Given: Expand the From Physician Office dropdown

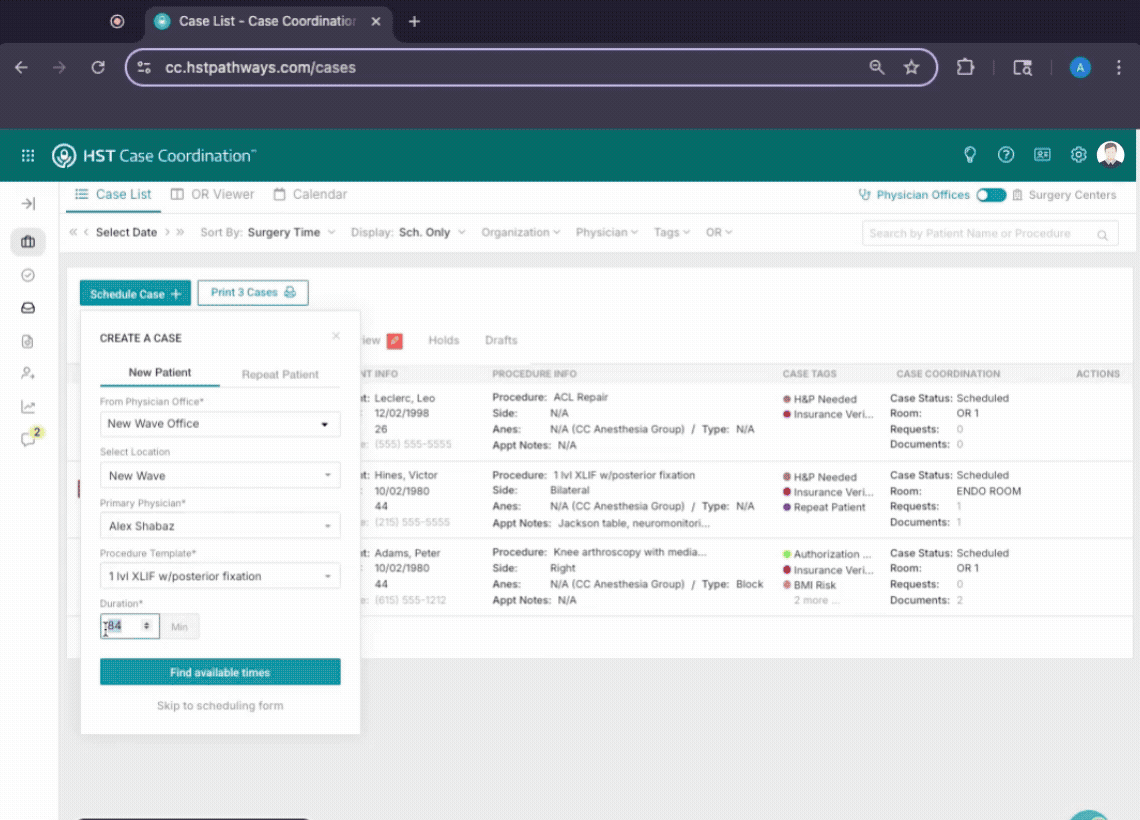Looking at the screenshot, I should [220, 424].
